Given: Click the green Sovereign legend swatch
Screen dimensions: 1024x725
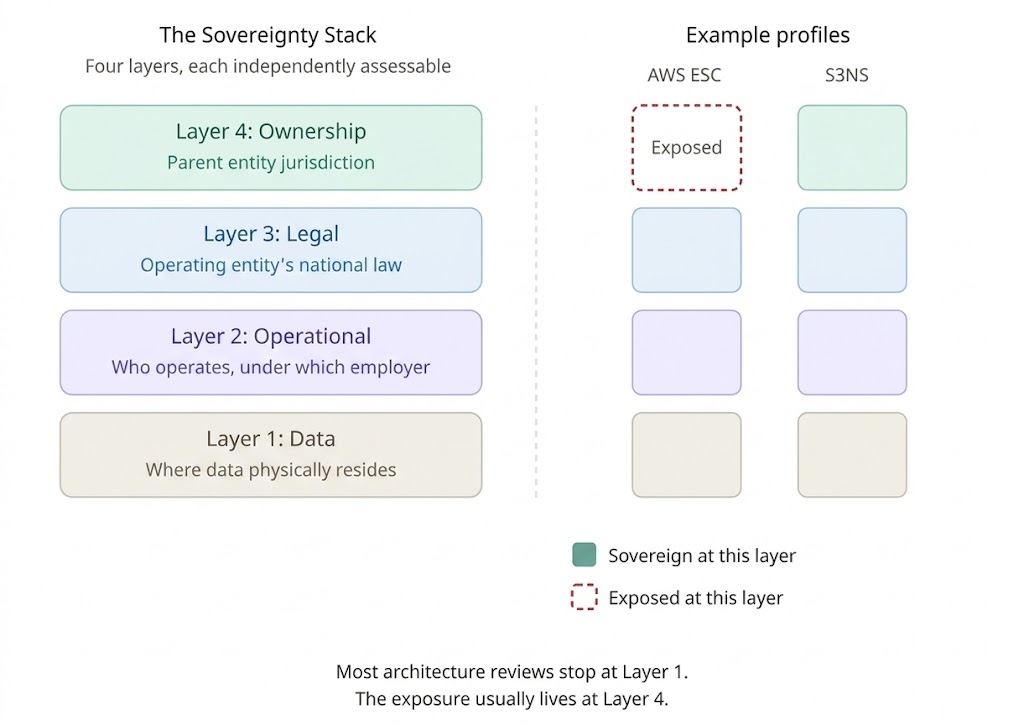Looking at the screenshot, I should (584, 555).
